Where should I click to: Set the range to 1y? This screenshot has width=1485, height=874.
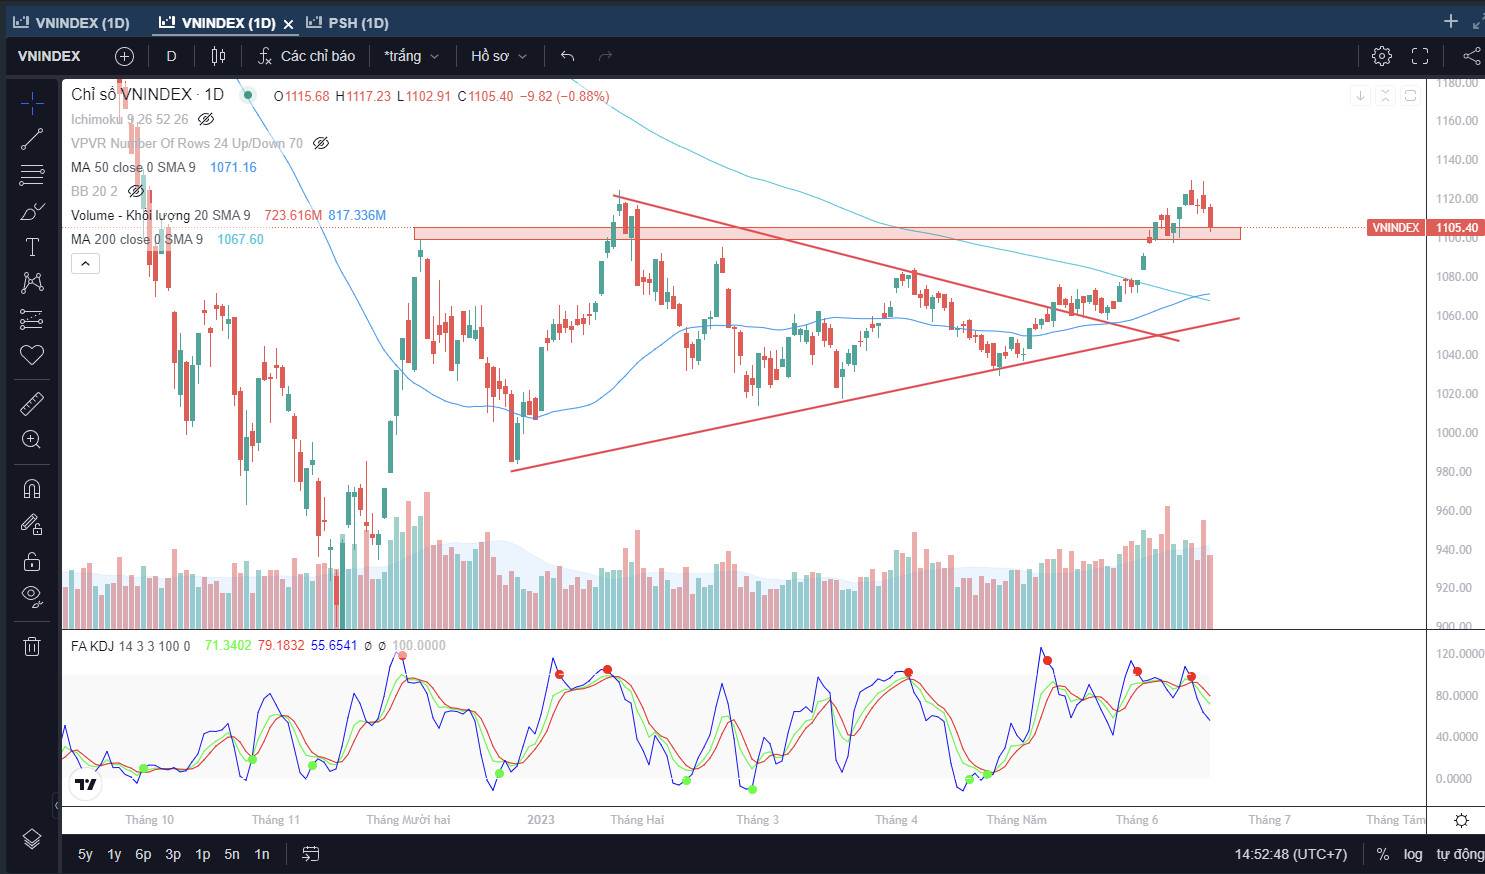(114, 854)
